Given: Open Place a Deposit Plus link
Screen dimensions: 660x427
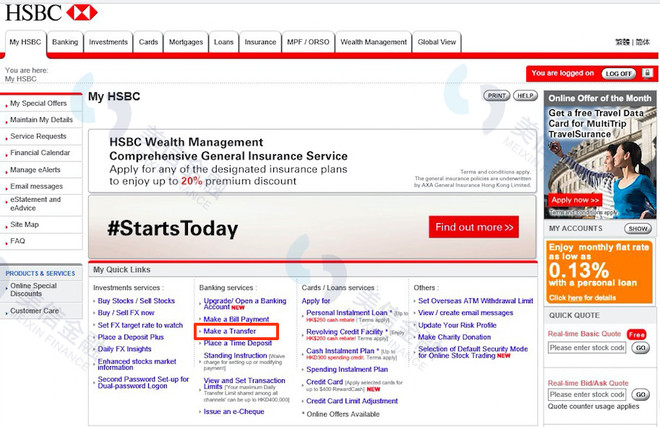Looking at the screenshot, I should click(130, 337).
